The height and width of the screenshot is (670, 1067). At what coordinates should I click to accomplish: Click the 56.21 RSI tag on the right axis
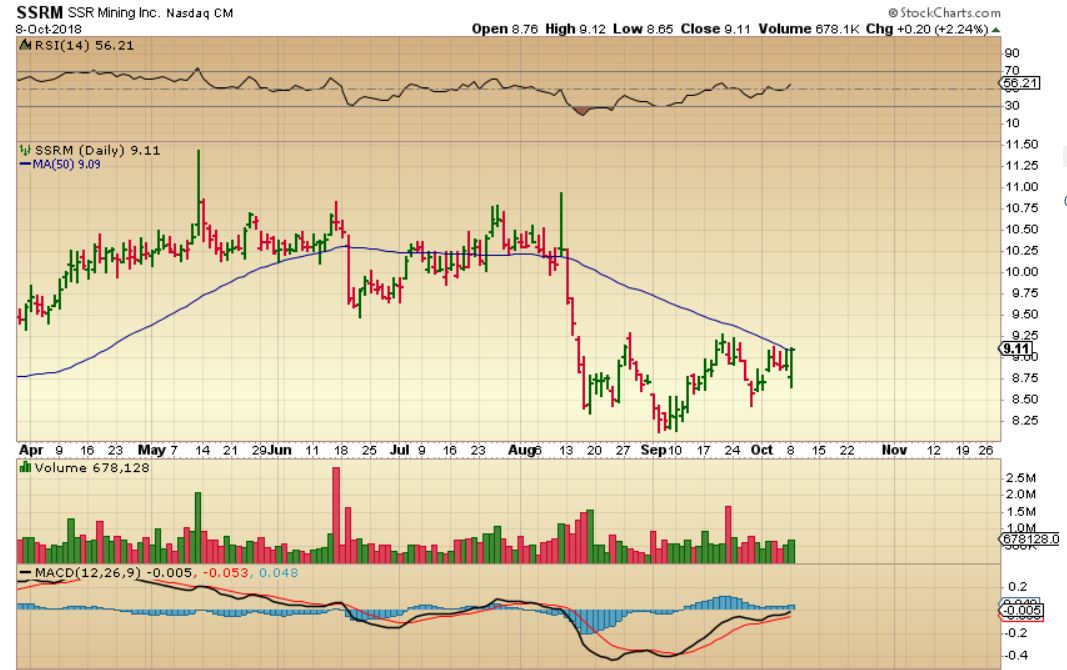tap(1021, 83)
